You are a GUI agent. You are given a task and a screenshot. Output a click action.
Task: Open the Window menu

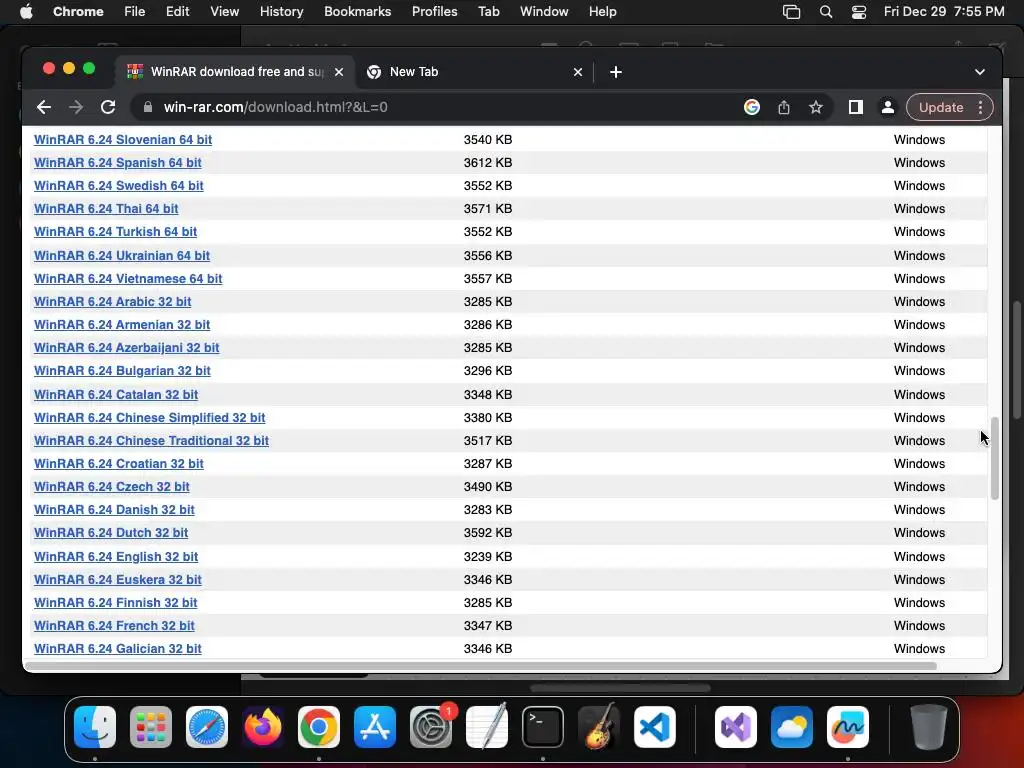544,12
